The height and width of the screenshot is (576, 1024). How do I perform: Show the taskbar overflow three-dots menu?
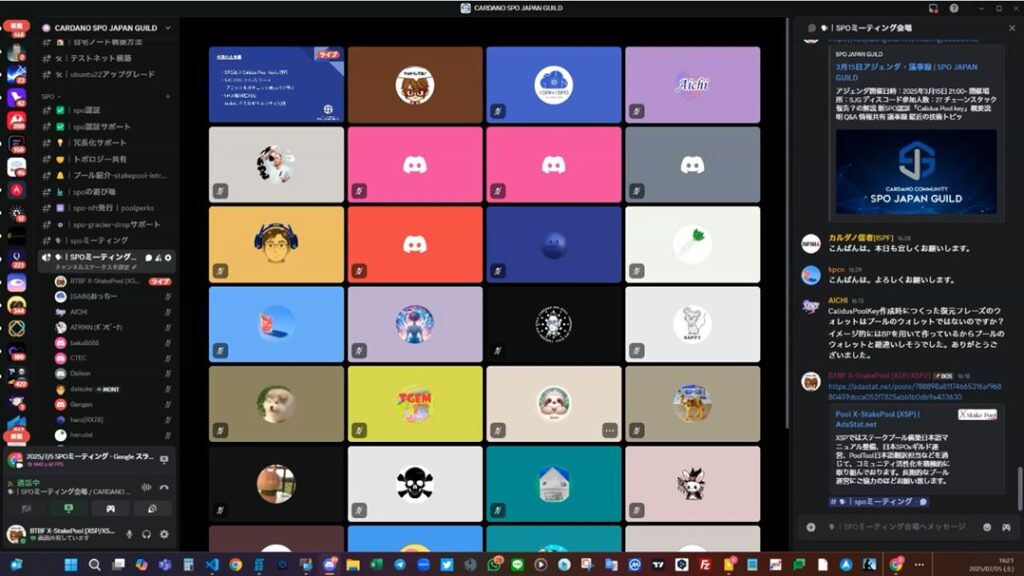pos(920,564)
